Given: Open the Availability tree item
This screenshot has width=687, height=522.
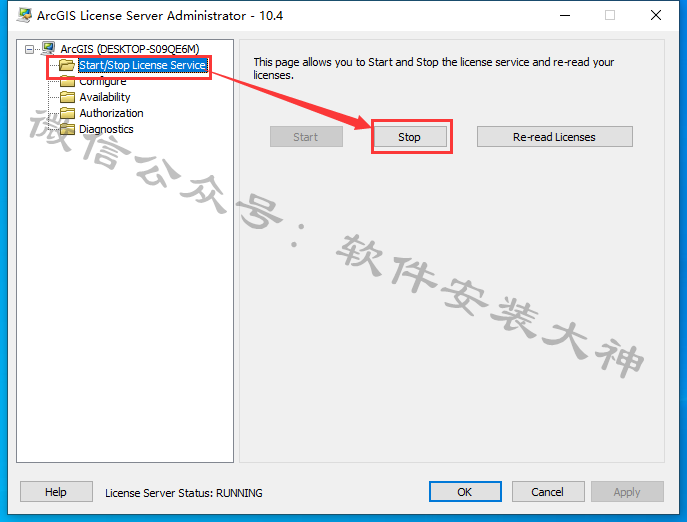Looking at the screenshot, I should point(105,97).
